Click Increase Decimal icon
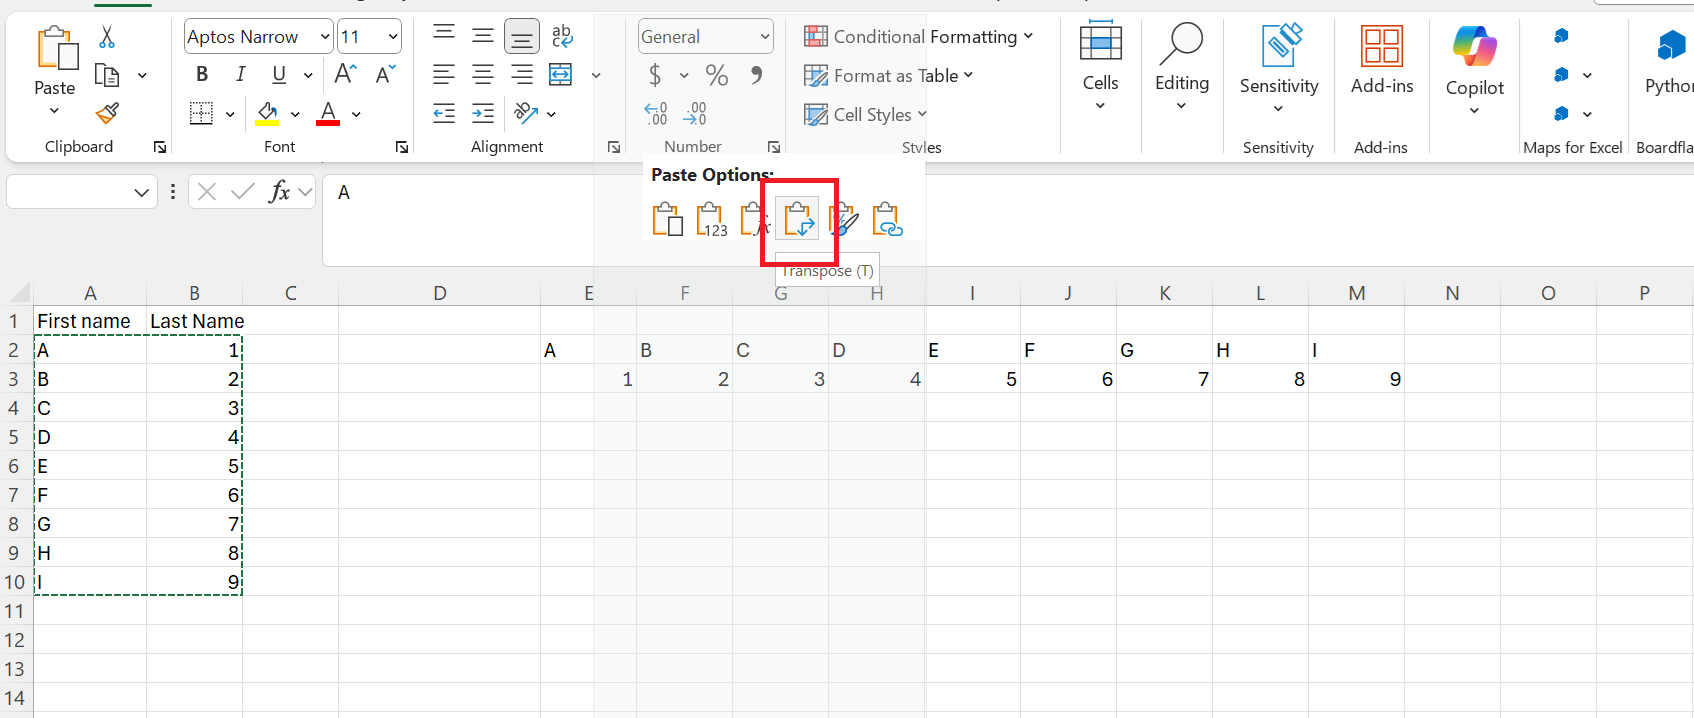The width and height of the screenshot is (1694, 718). 656,113
